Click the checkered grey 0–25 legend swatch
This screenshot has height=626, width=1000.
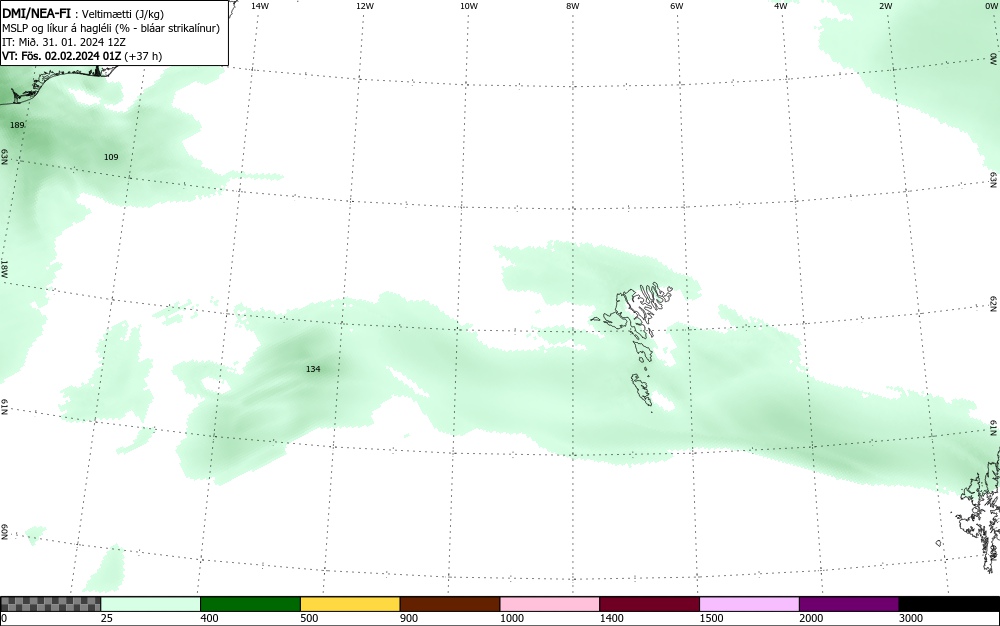coord(50,604)
